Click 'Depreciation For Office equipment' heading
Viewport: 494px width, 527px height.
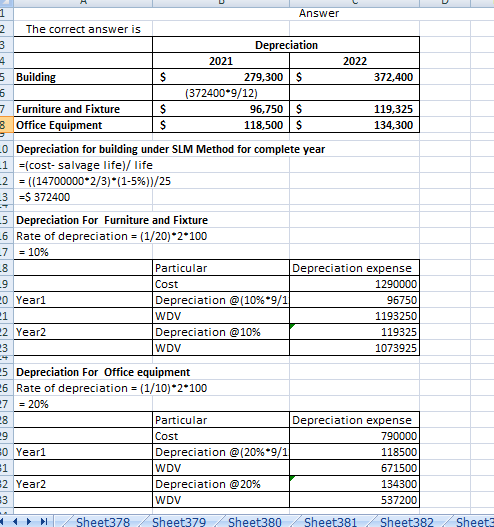point(103,372)
